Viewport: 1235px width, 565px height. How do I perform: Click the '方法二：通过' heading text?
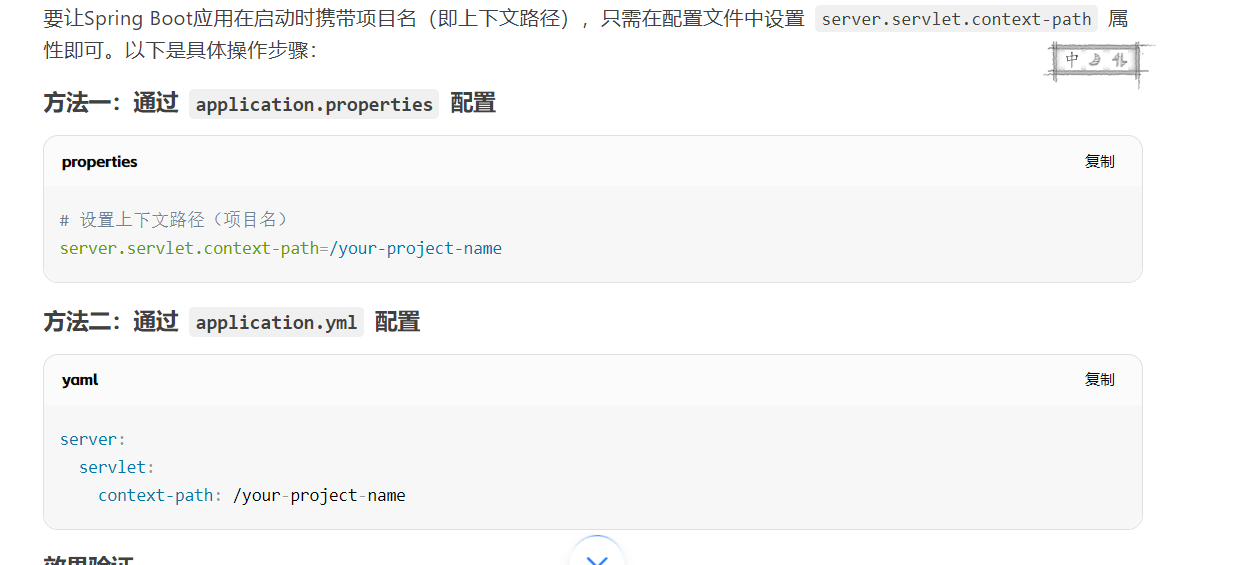pos(111,321)
